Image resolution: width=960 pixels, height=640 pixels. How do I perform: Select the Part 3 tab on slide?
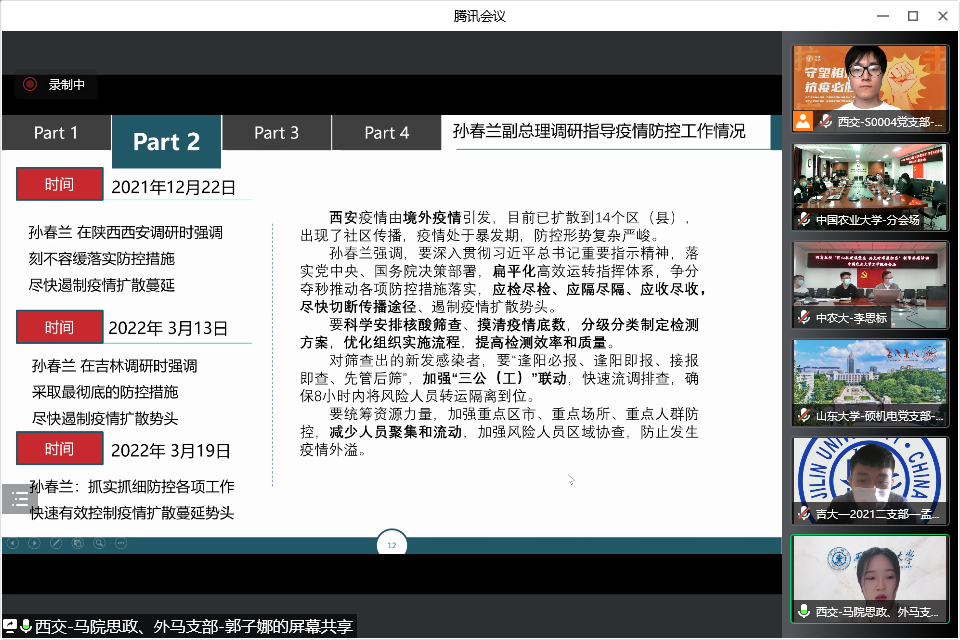point(276,133)
